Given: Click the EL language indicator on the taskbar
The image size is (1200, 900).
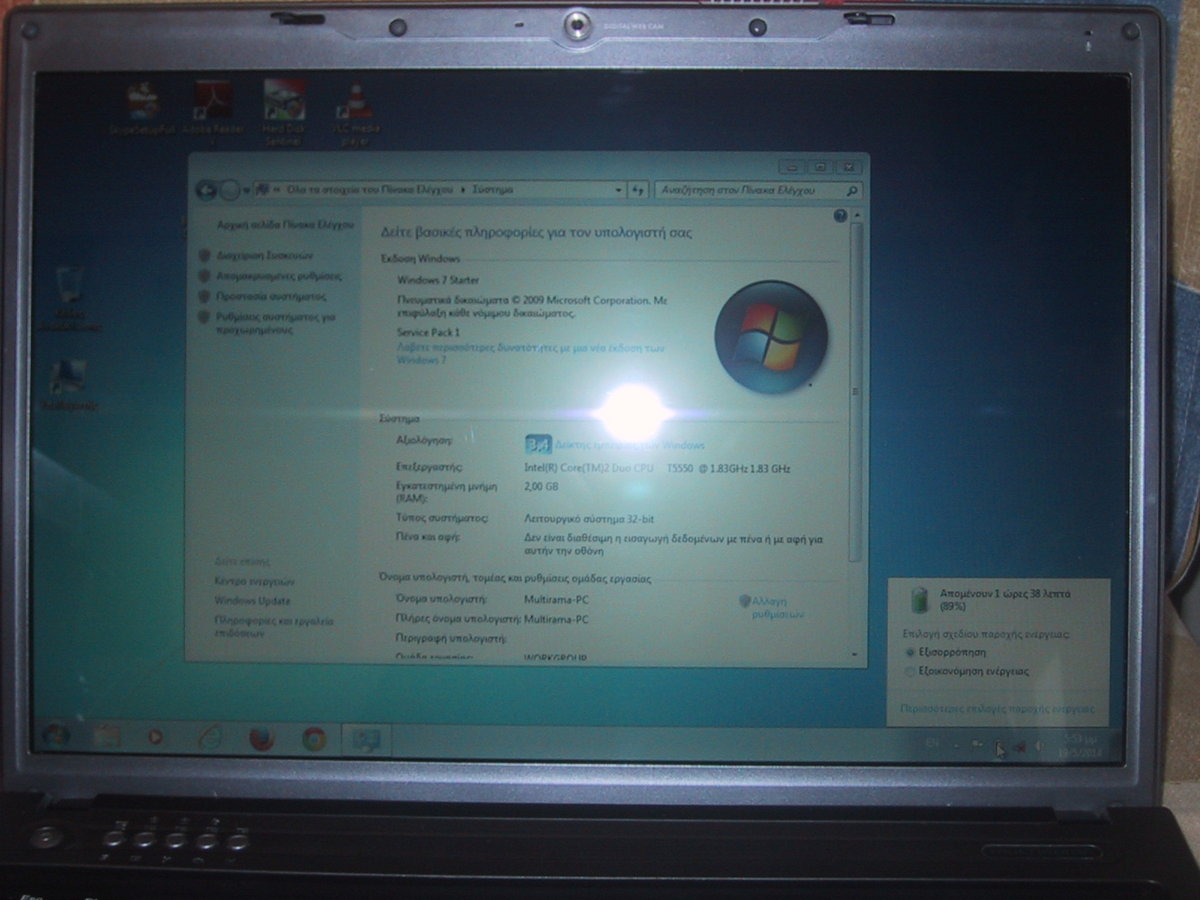Looking at the screenshot, I should [932, 743].
